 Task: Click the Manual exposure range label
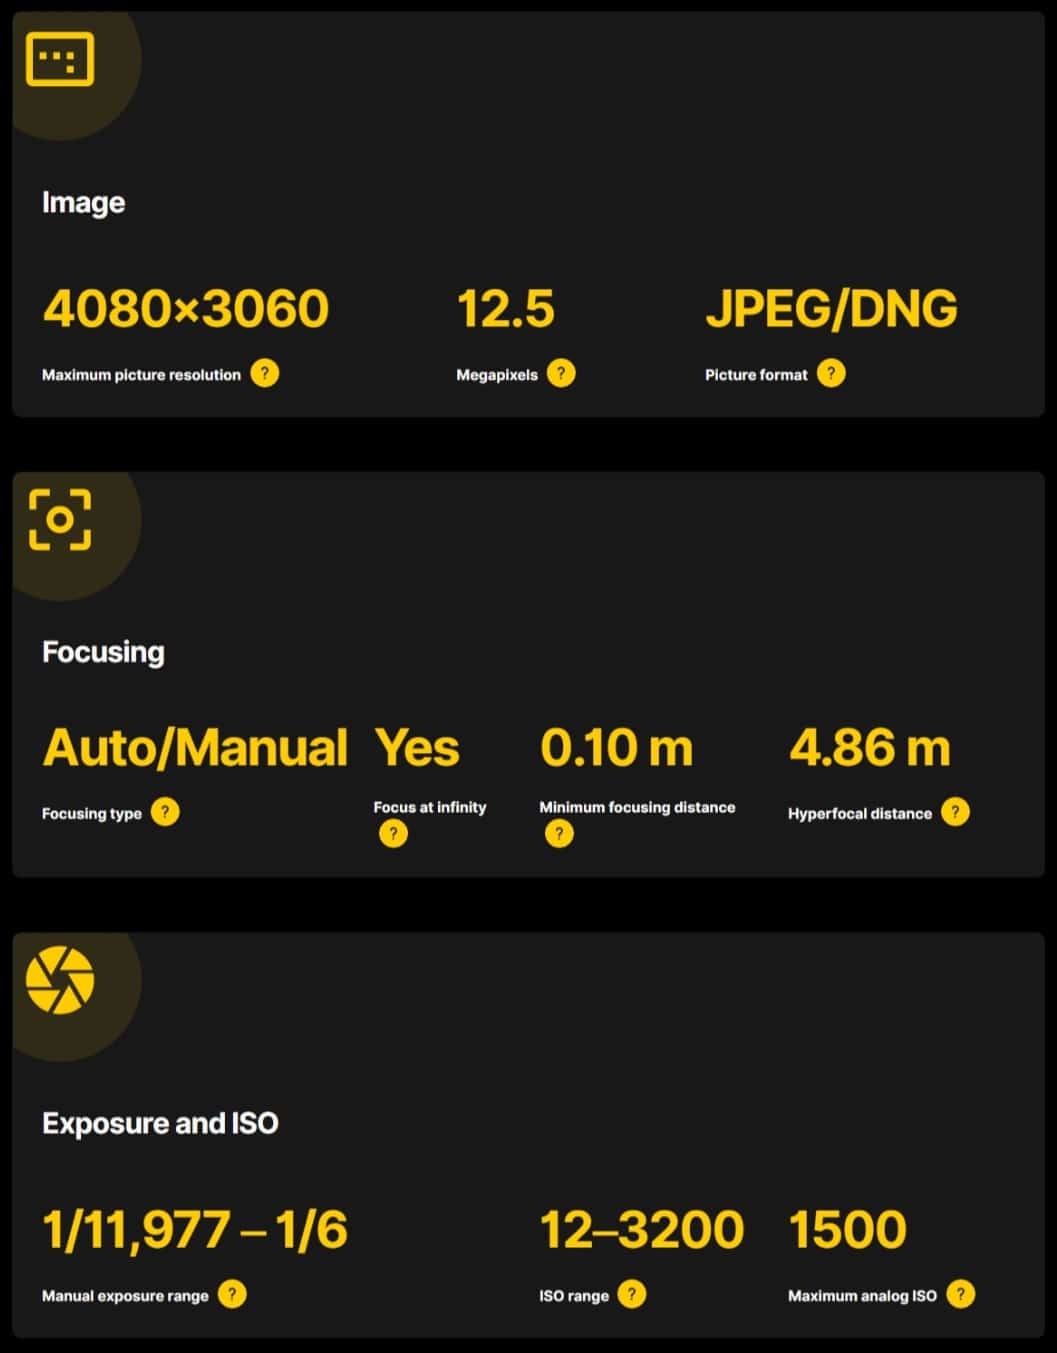[125, 1296]
